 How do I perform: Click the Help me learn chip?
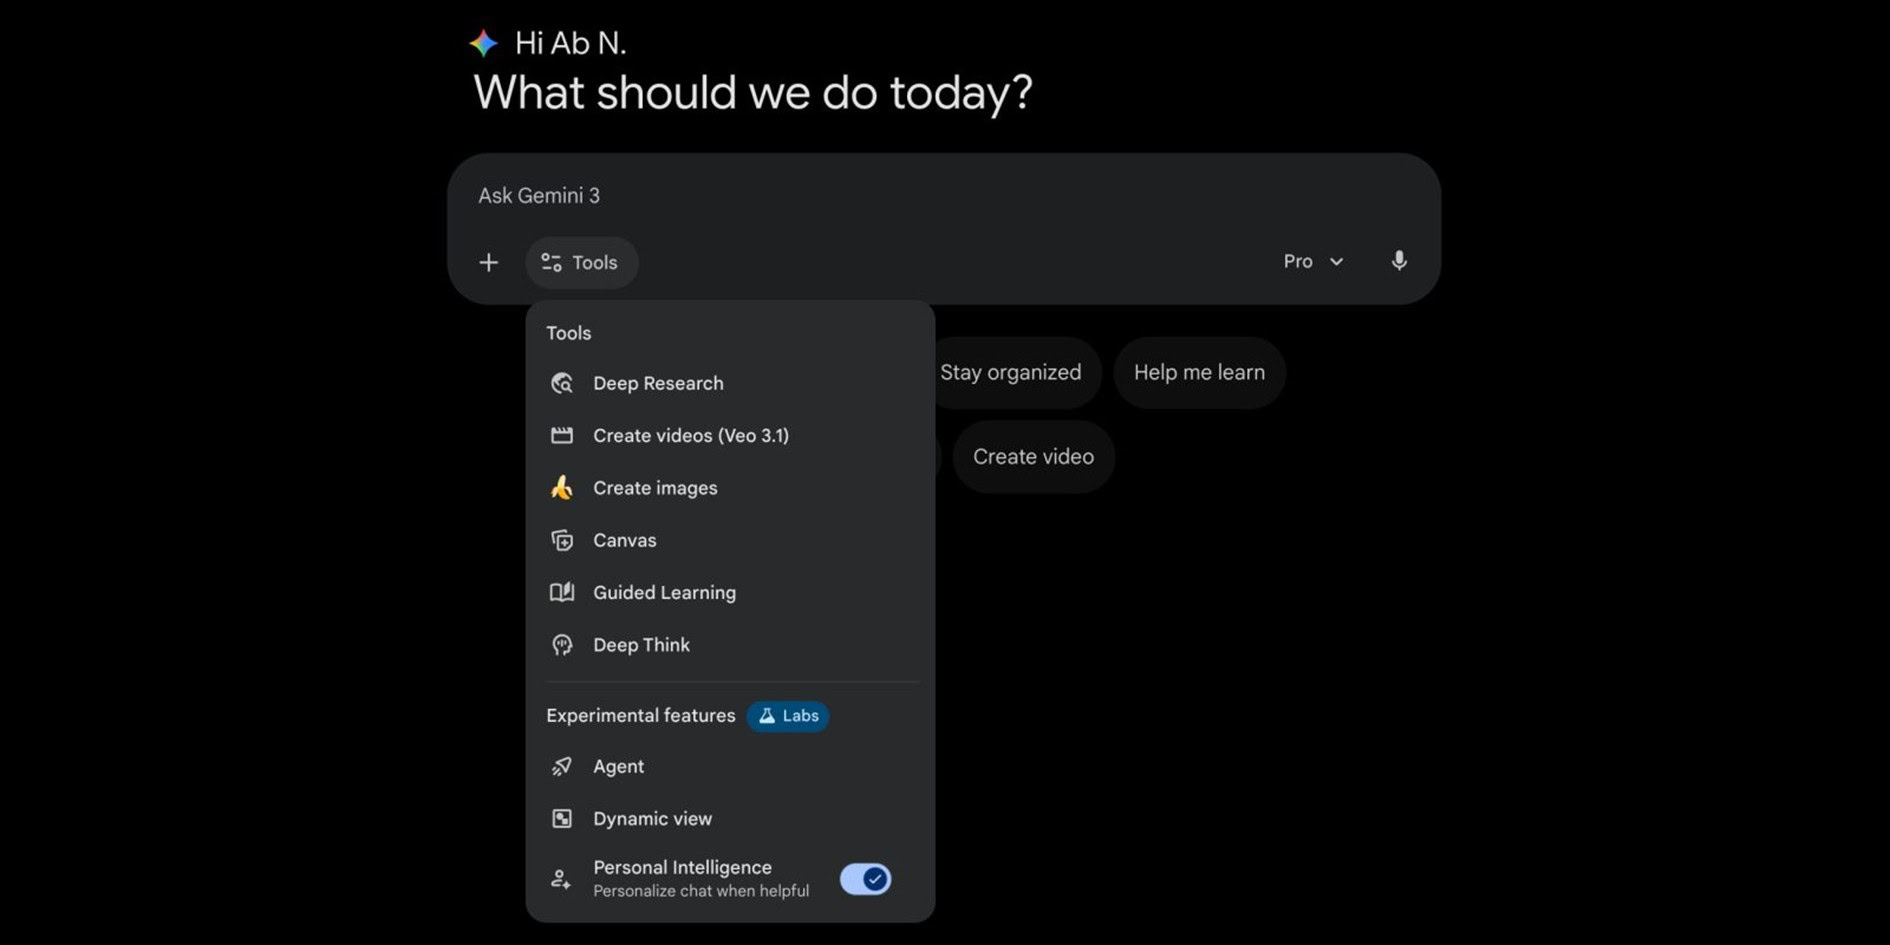click(1199, 372)
